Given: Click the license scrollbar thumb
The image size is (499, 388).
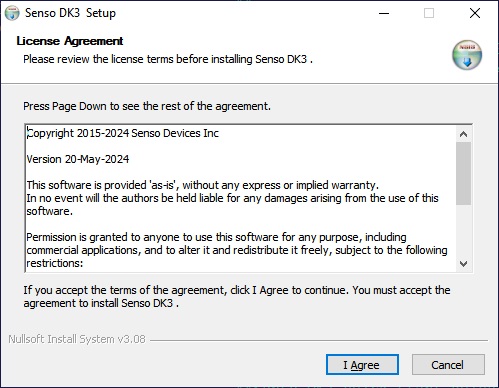Looking at the screenshot, I should (463, 173).
